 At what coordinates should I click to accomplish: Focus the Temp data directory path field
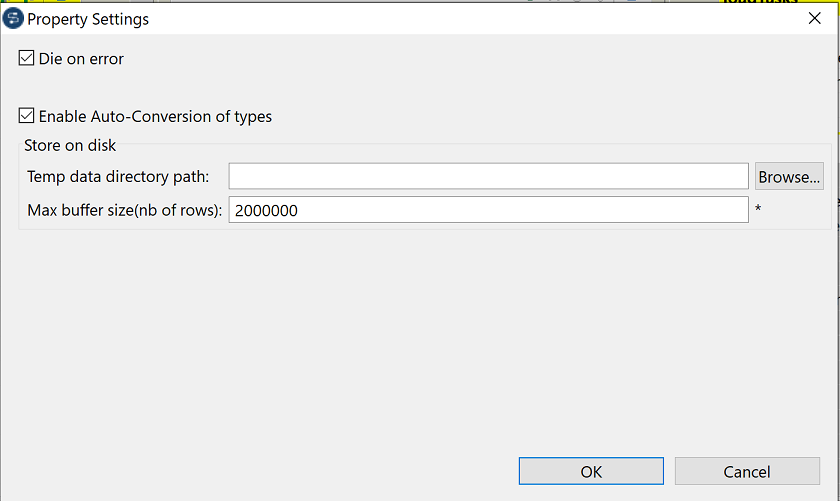click(x=488, y=176)
